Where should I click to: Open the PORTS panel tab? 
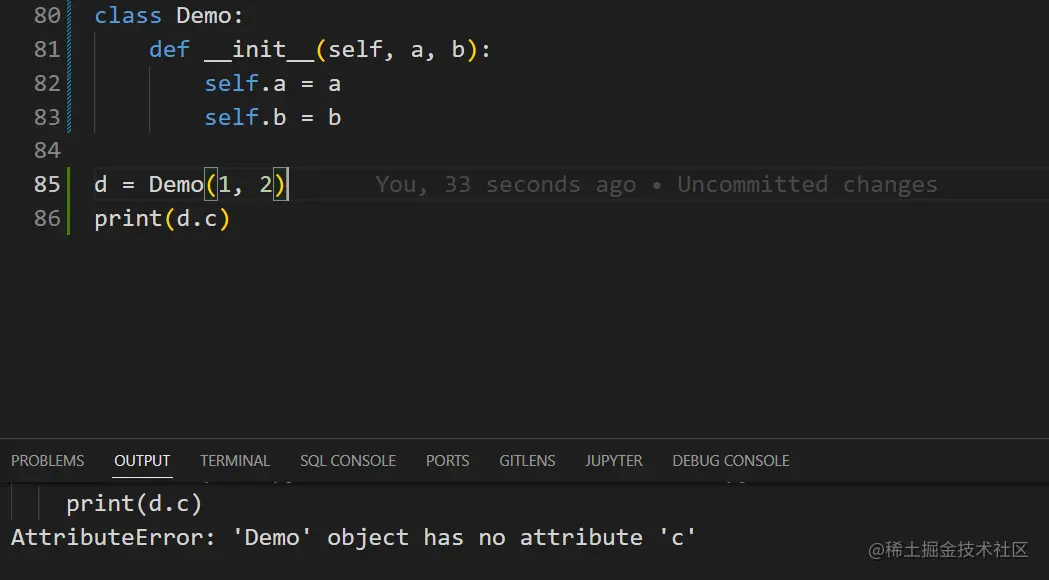(447, 461)
